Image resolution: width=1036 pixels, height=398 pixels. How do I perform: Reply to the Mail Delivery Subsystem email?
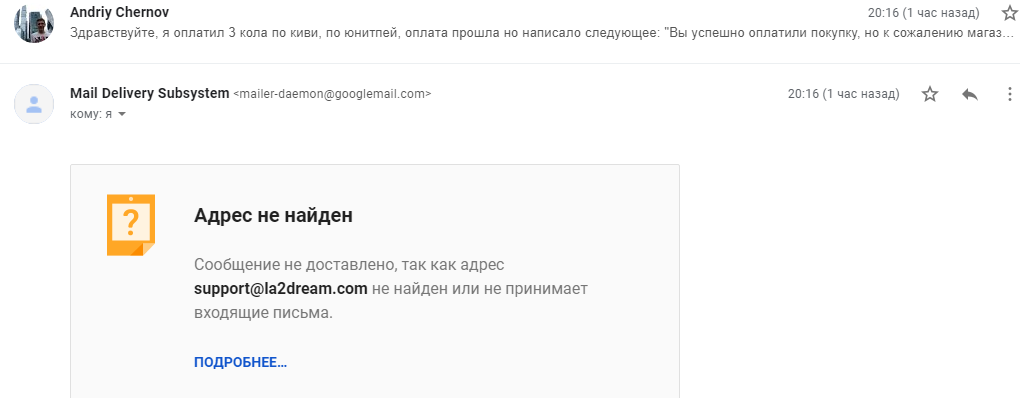coord(969,94)
